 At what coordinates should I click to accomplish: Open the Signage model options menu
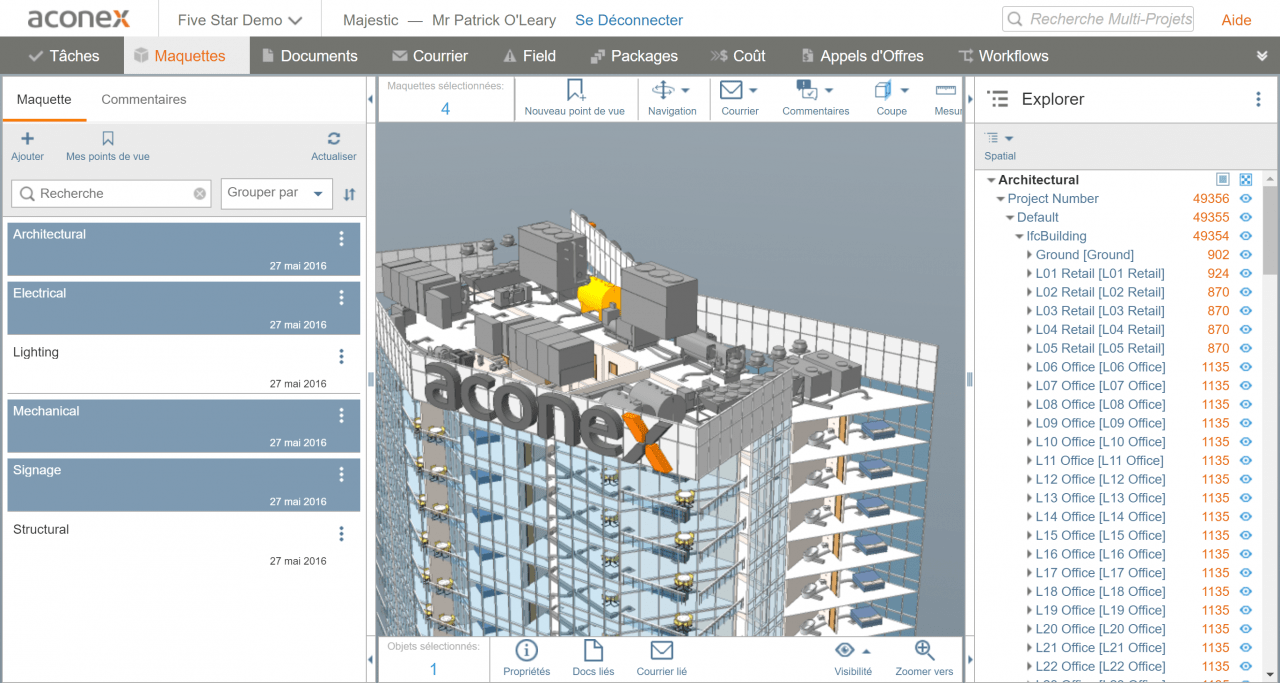click(341, 474)
